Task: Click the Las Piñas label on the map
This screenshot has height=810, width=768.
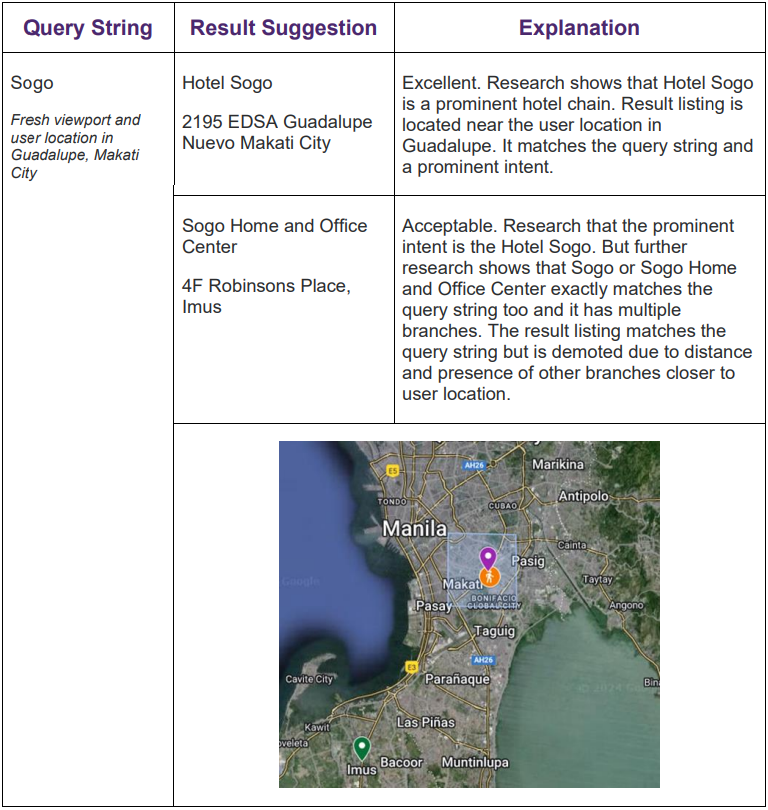Action: [426, 722]
